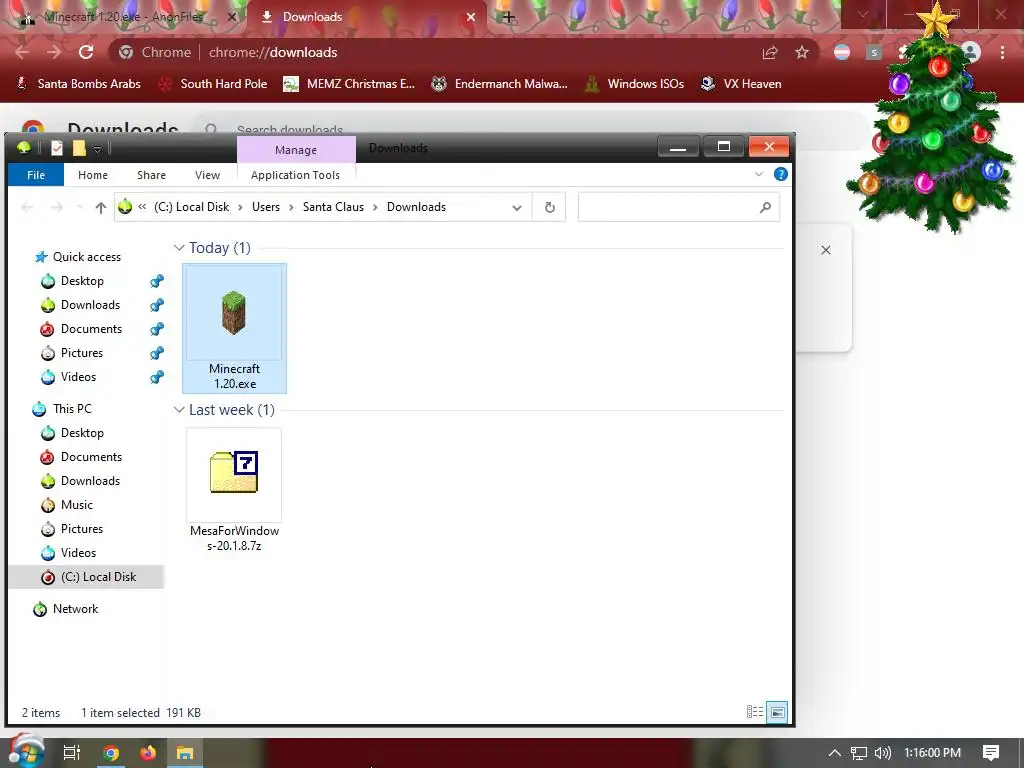Viewport: 1024px width, 768px height.
Task: Open Pictures under This PC
Action: [x=82, y=529]
